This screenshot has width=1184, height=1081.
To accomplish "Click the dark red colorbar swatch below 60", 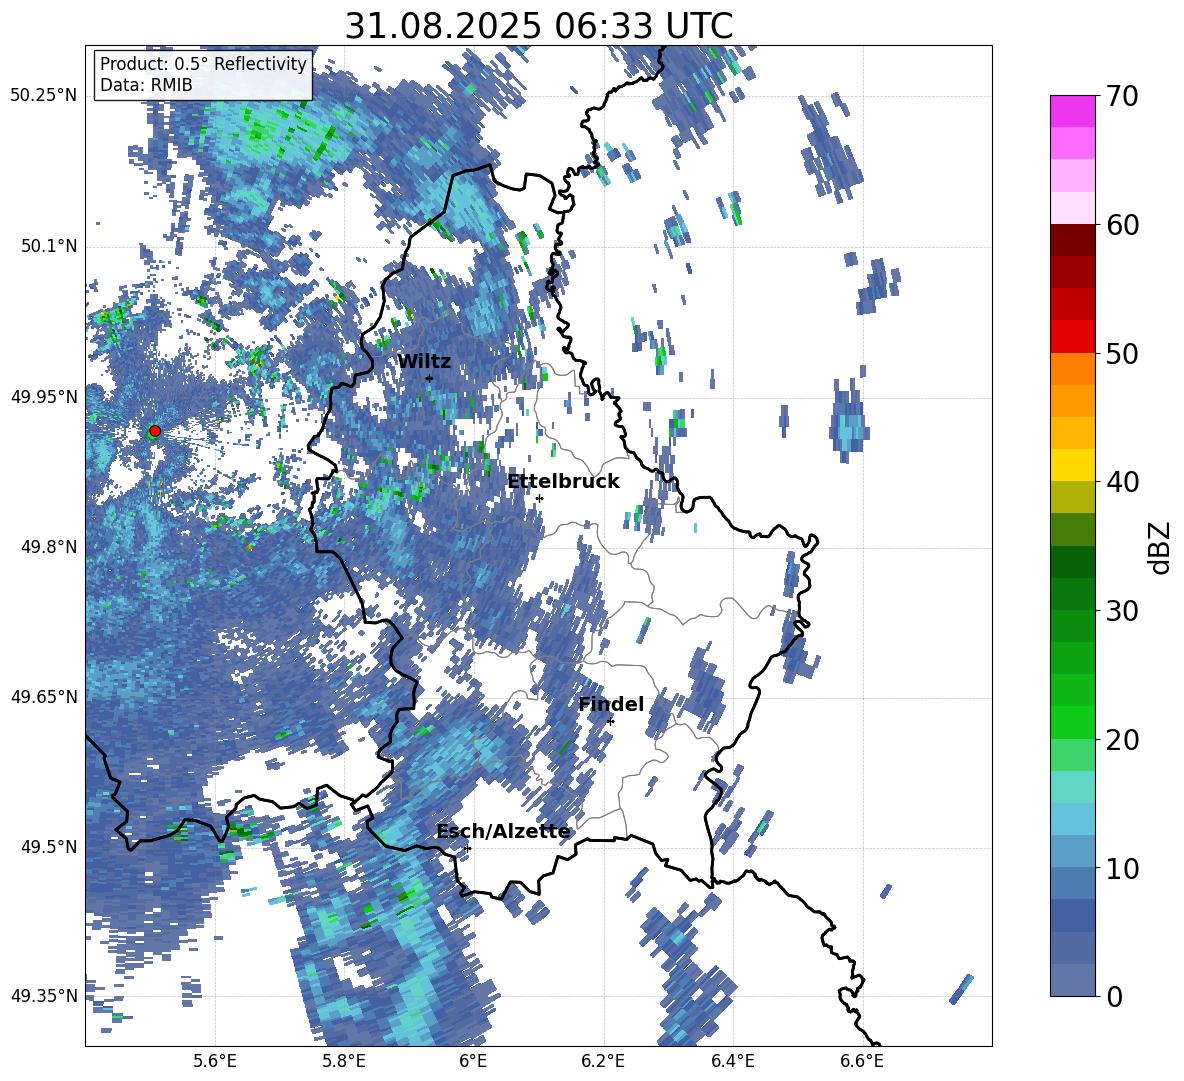I will click(1072, 241).
